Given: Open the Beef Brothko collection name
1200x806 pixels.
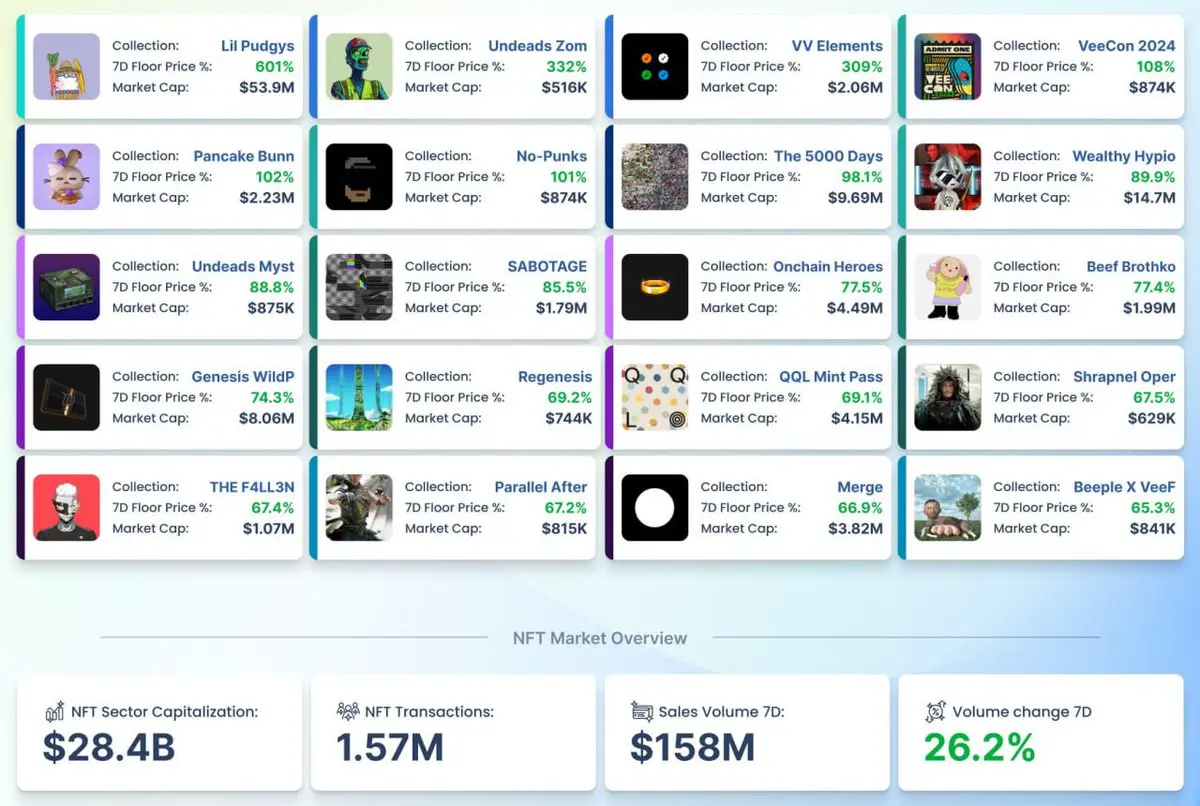Looking at the screenshot, I should tap(1131, 266).
